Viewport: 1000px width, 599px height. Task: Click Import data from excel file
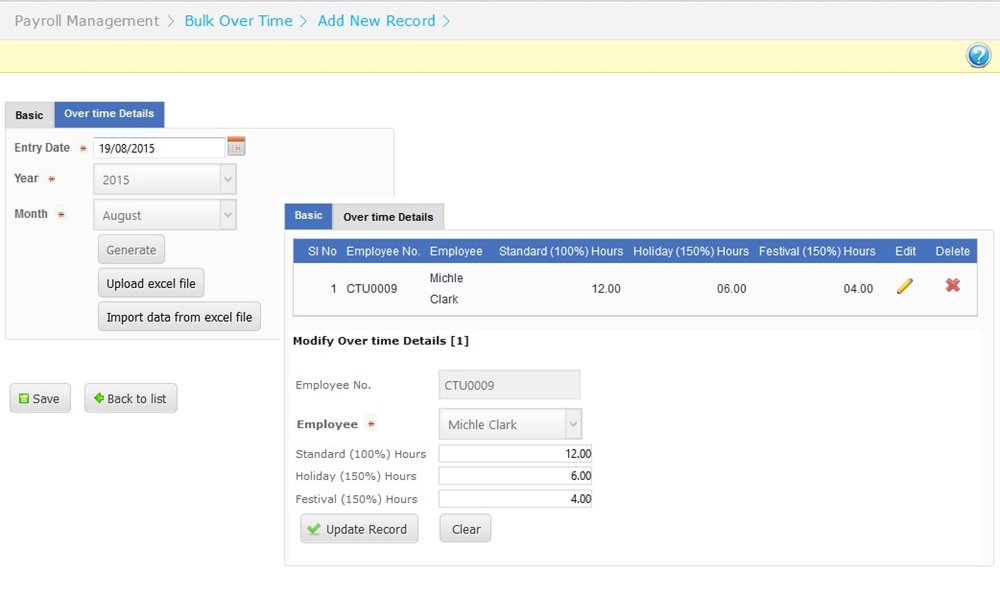pyautogui.click(x=179, y=317)
